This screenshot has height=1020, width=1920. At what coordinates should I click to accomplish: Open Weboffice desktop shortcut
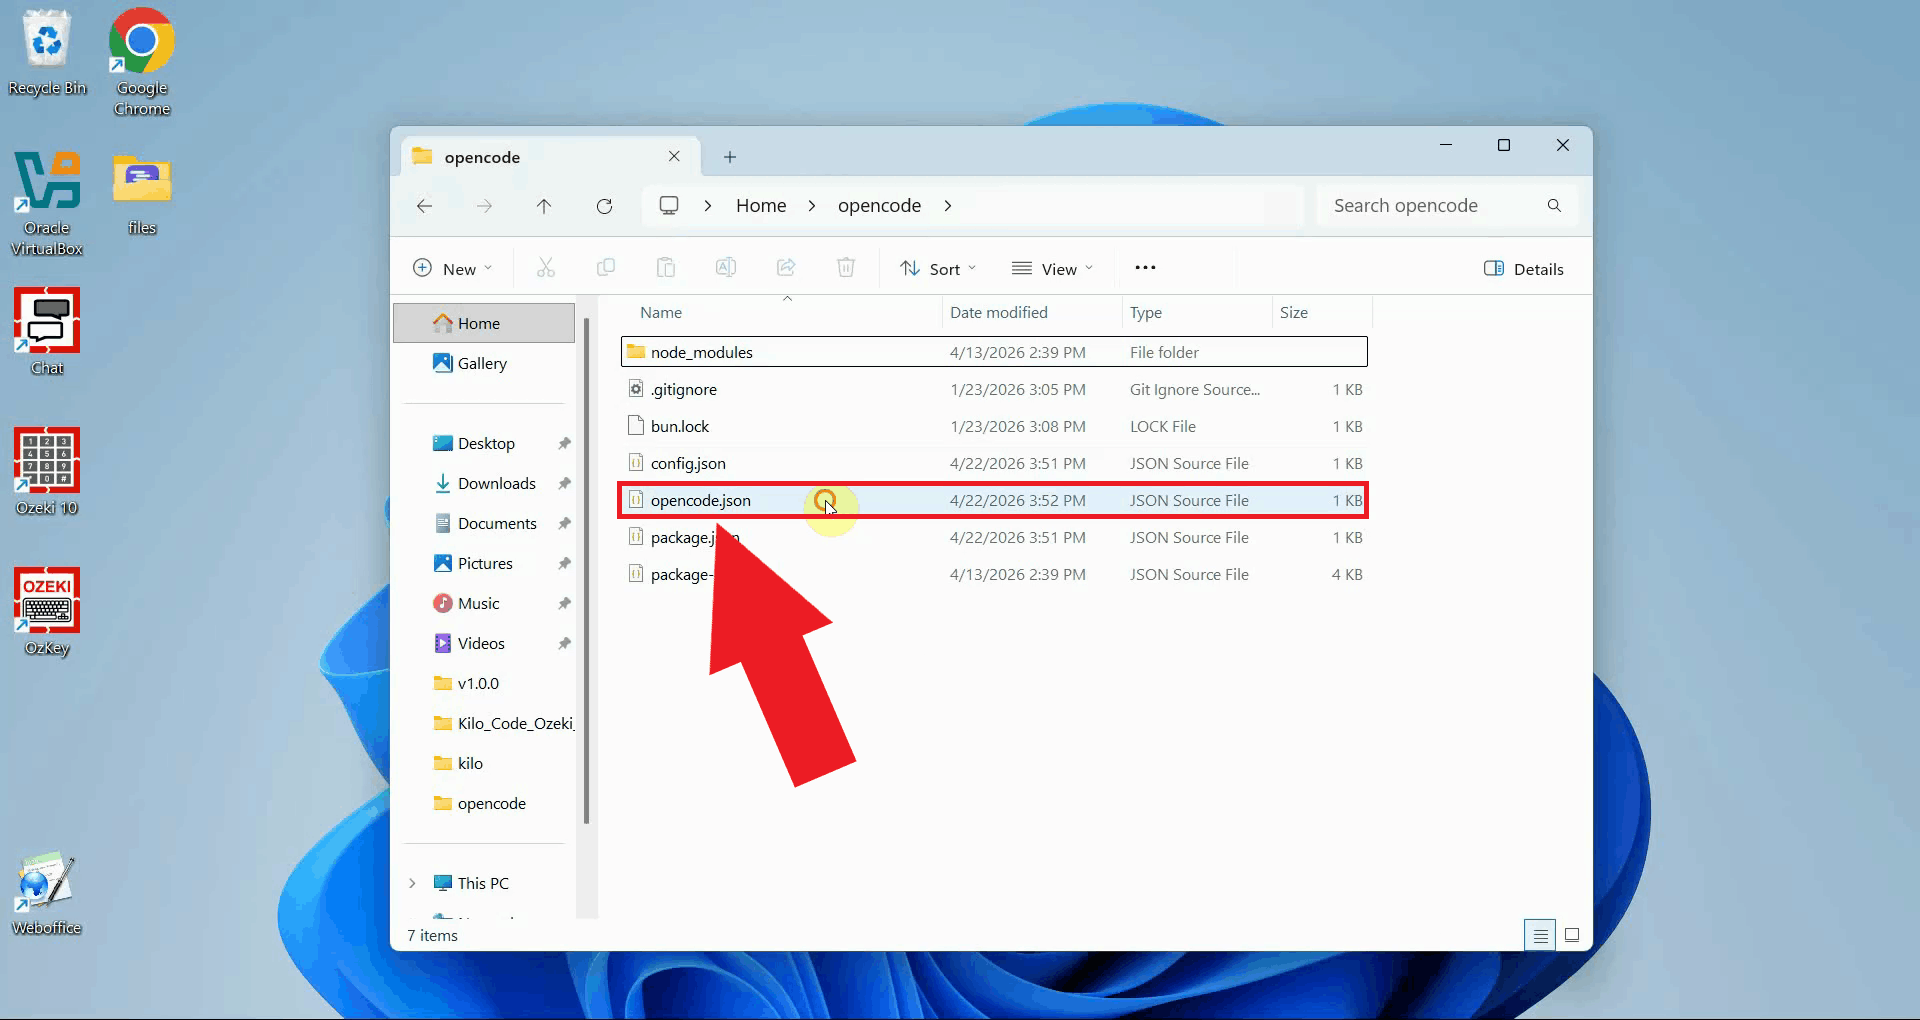point(47,893)
